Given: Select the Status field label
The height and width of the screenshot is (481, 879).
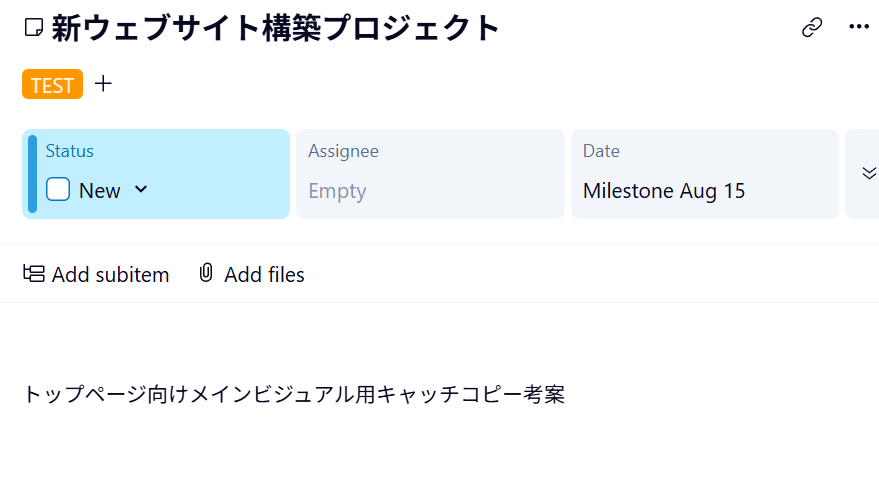Looking at the screenshot, I should coord(70,151).
